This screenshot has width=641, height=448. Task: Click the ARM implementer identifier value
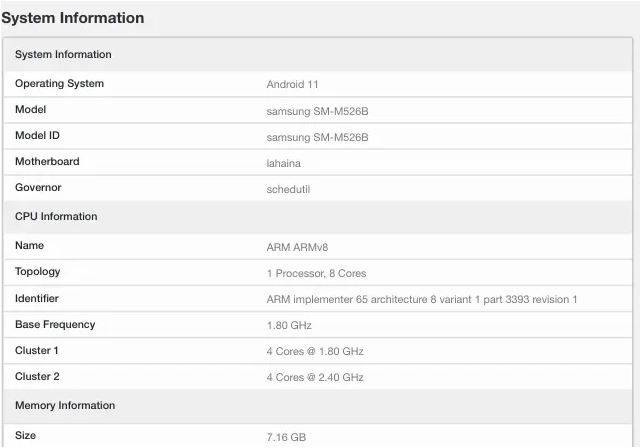pos(421,299)
